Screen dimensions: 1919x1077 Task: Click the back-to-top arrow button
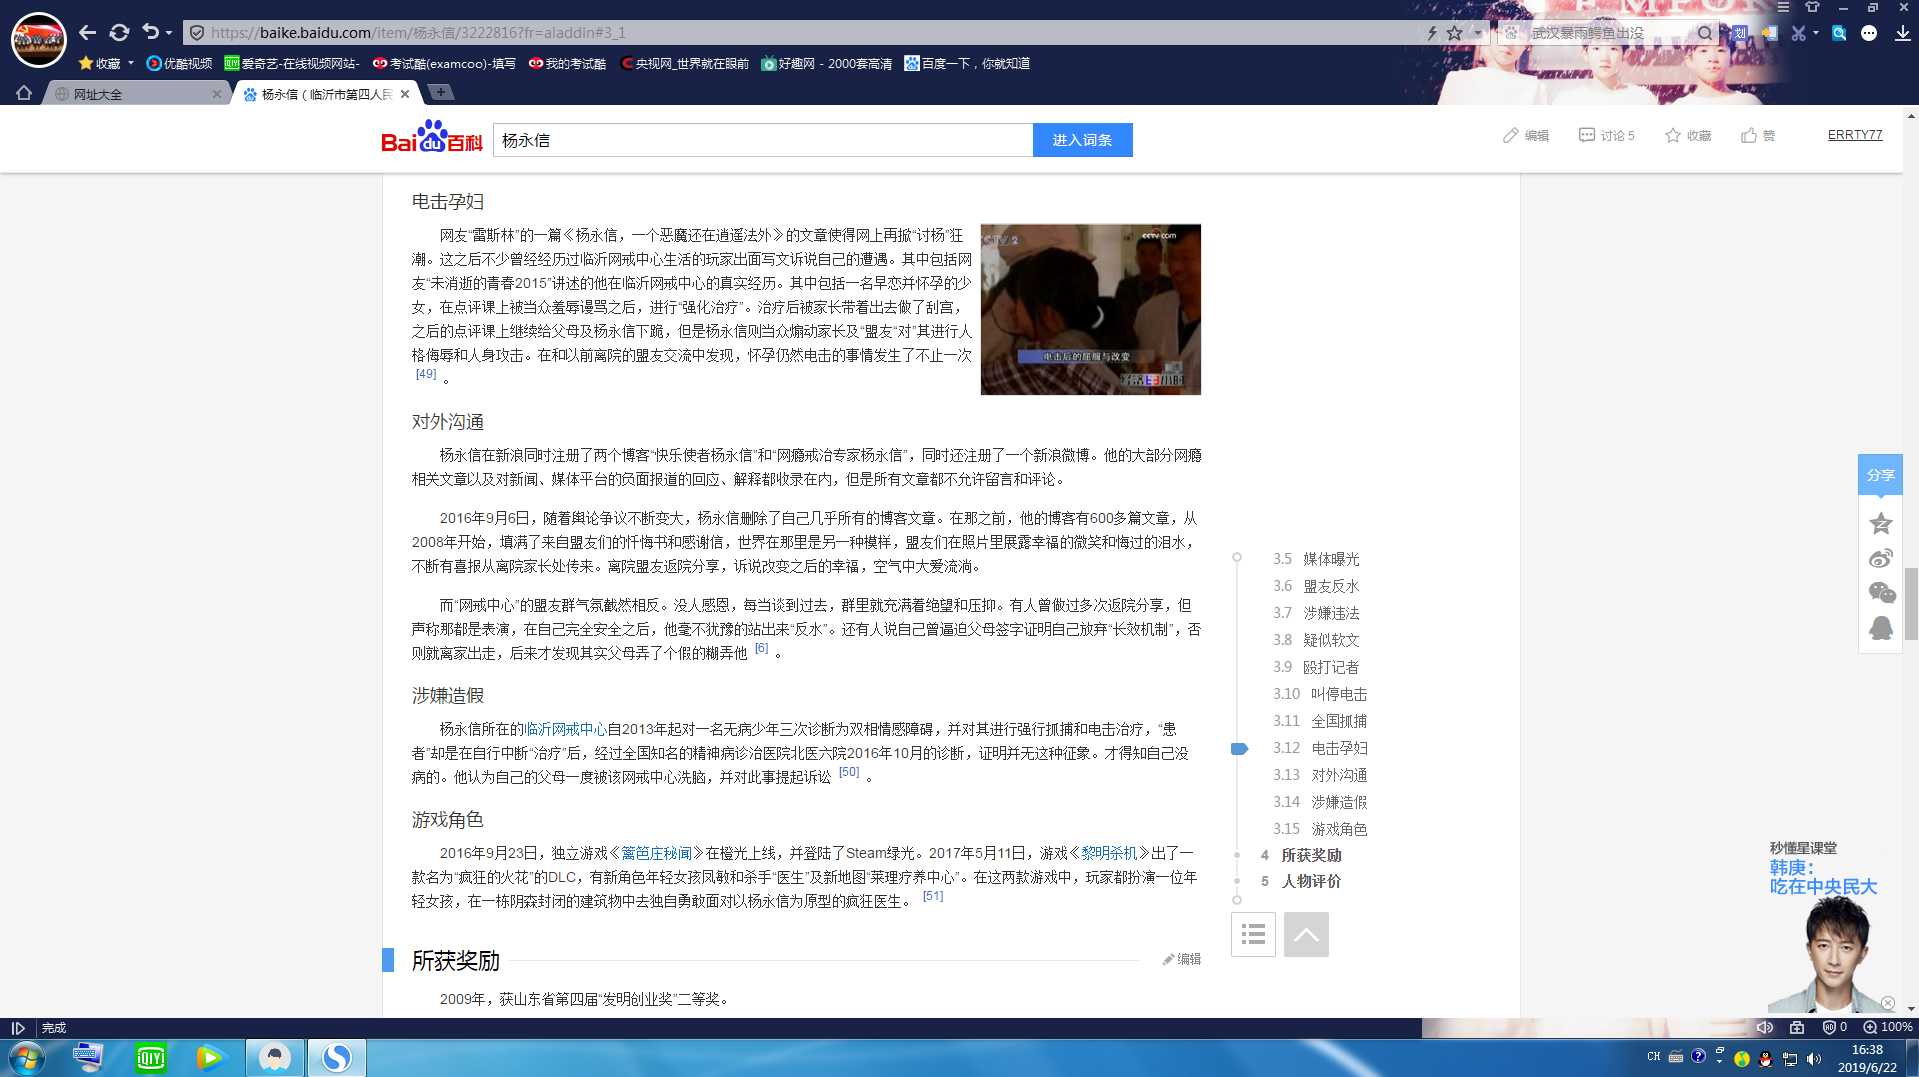pos(1306,934)
